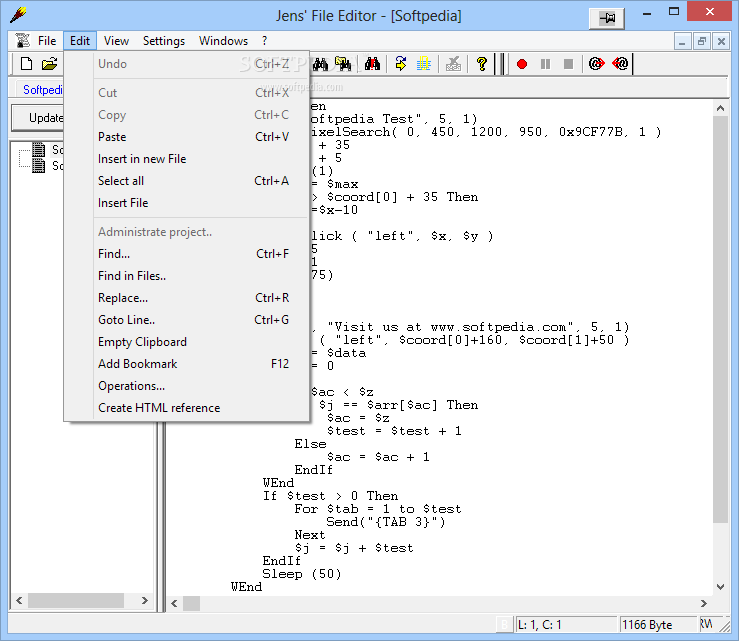Switch to the Softpedia document tab
The width and height of the screenshot is (739, 641).
(39, 90)
